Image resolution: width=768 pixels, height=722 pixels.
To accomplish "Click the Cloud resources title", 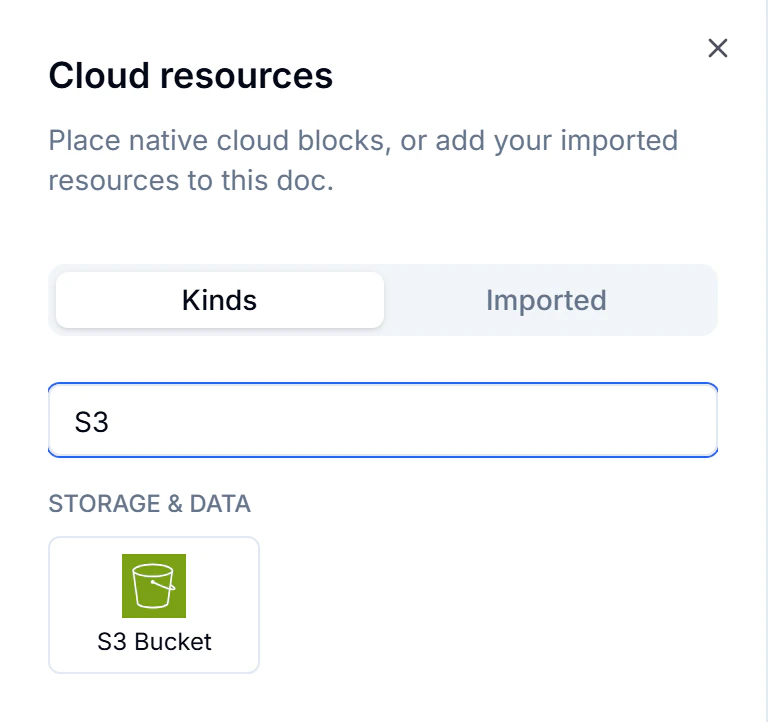I will point(191,76).
